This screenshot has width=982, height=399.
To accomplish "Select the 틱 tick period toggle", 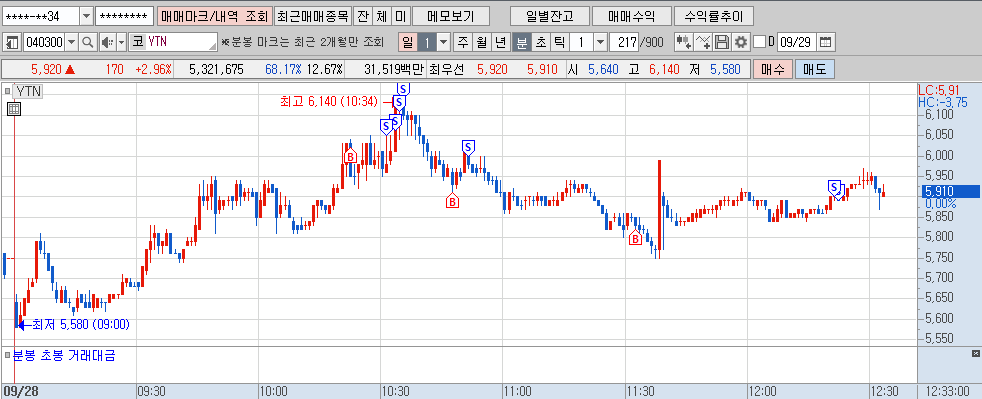I will 559,43.
